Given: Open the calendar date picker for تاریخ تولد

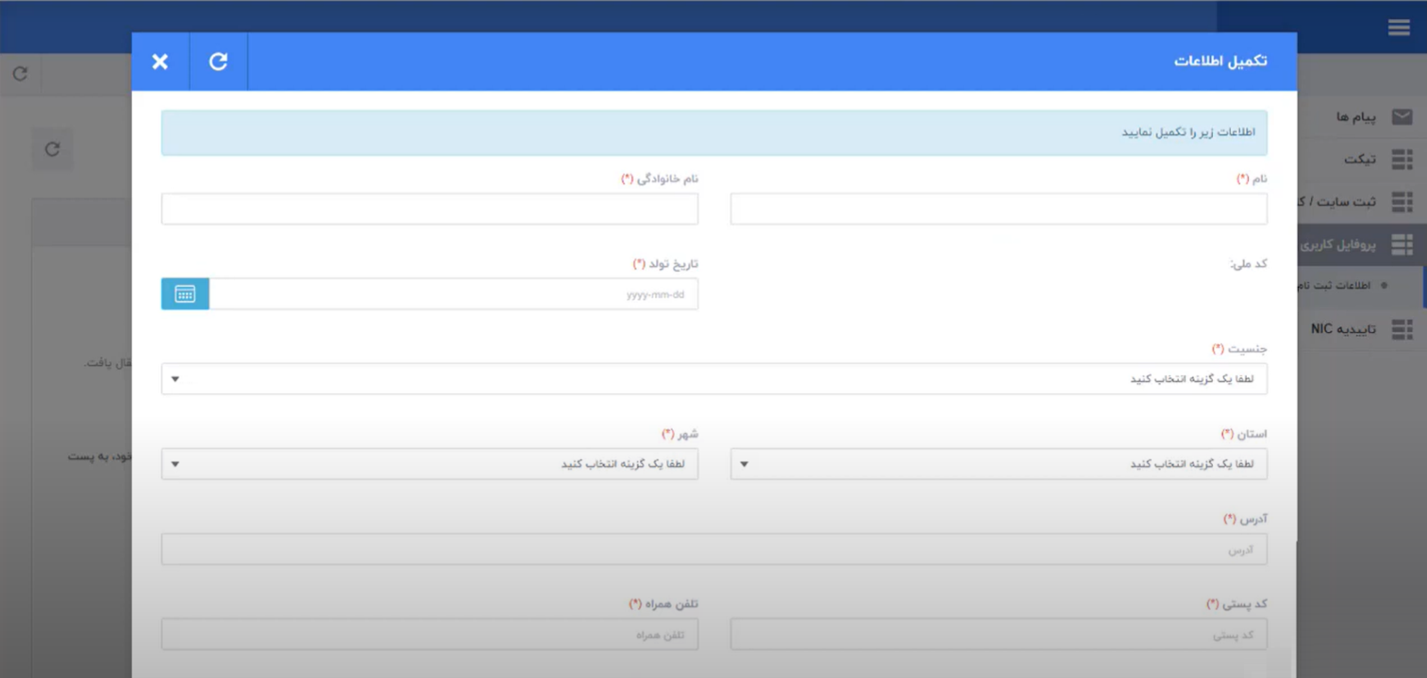Looking at the screenshot, I should [x=185, y=294].
